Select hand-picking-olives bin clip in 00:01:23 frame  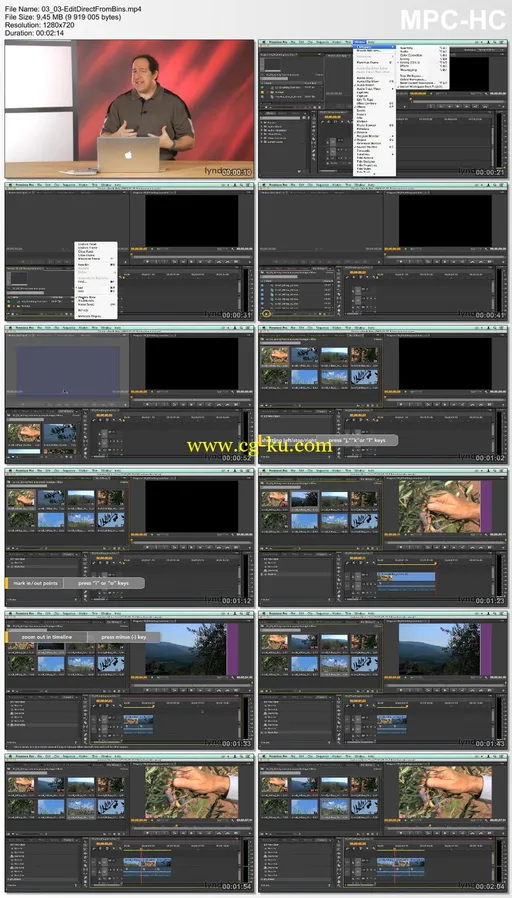(x=275, y=500)
